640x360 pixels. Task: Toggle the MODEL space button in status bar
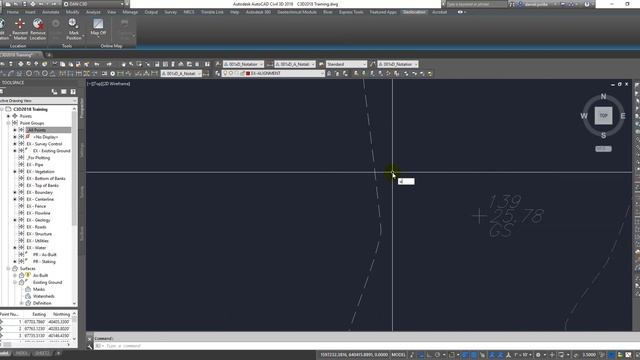(399, 355)
